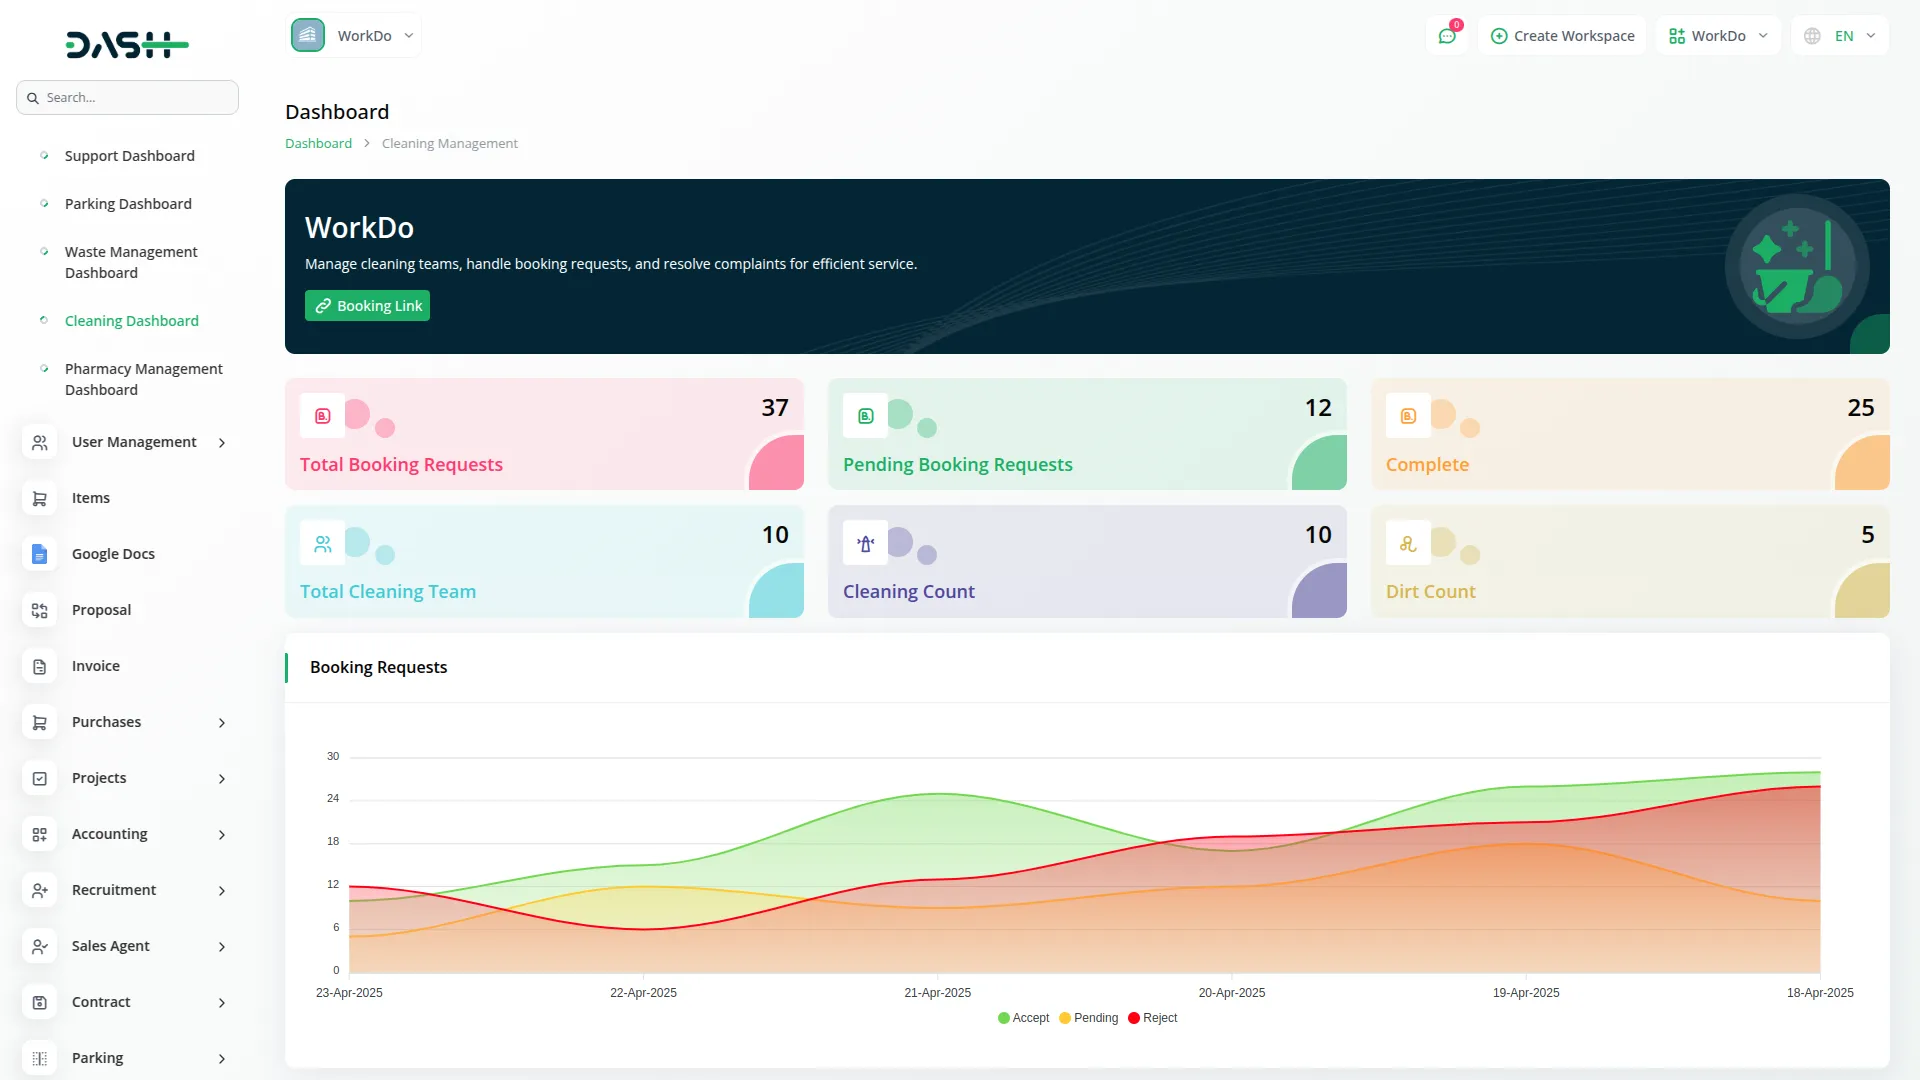Click the Cleaning Count card icon
1920x1080 pixels.
click(865, 544)
